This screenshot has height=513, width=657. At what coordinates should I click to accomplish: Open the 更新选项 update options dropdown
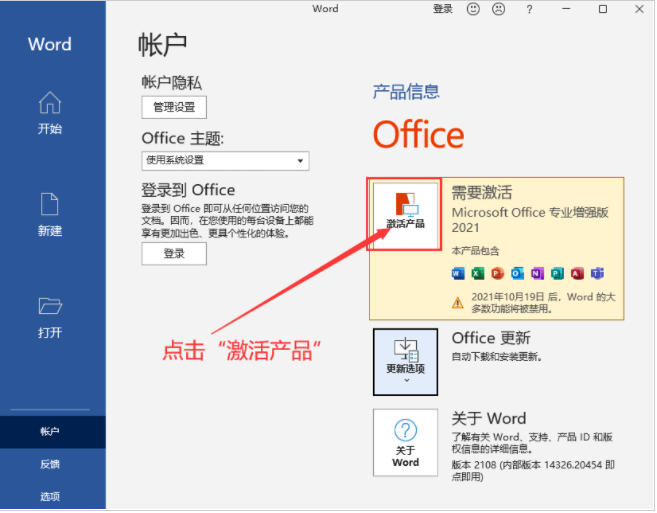coord(405,355)
